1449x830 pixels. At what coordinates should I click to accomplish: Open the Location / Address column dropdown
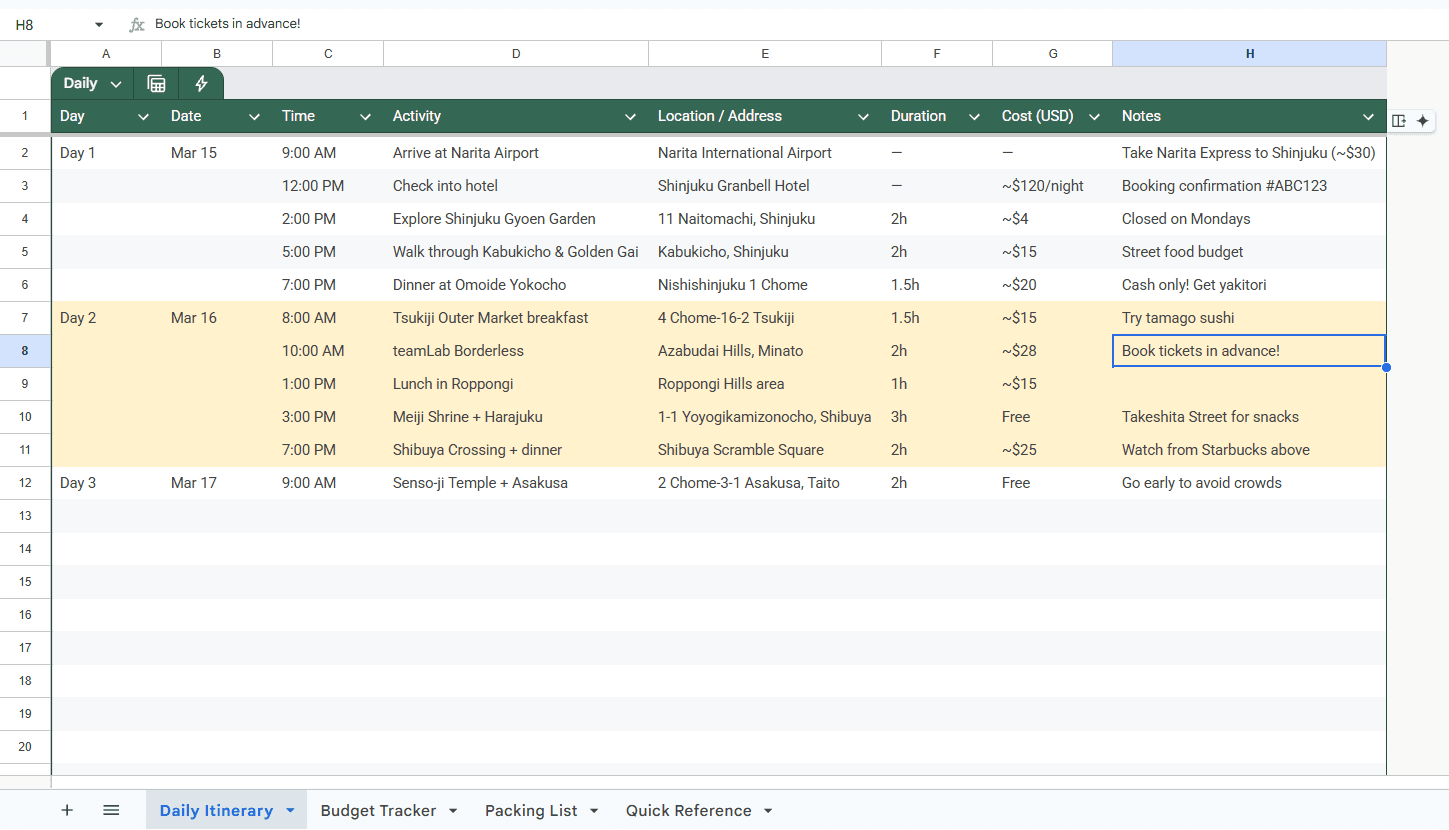[x=863, y=117]
